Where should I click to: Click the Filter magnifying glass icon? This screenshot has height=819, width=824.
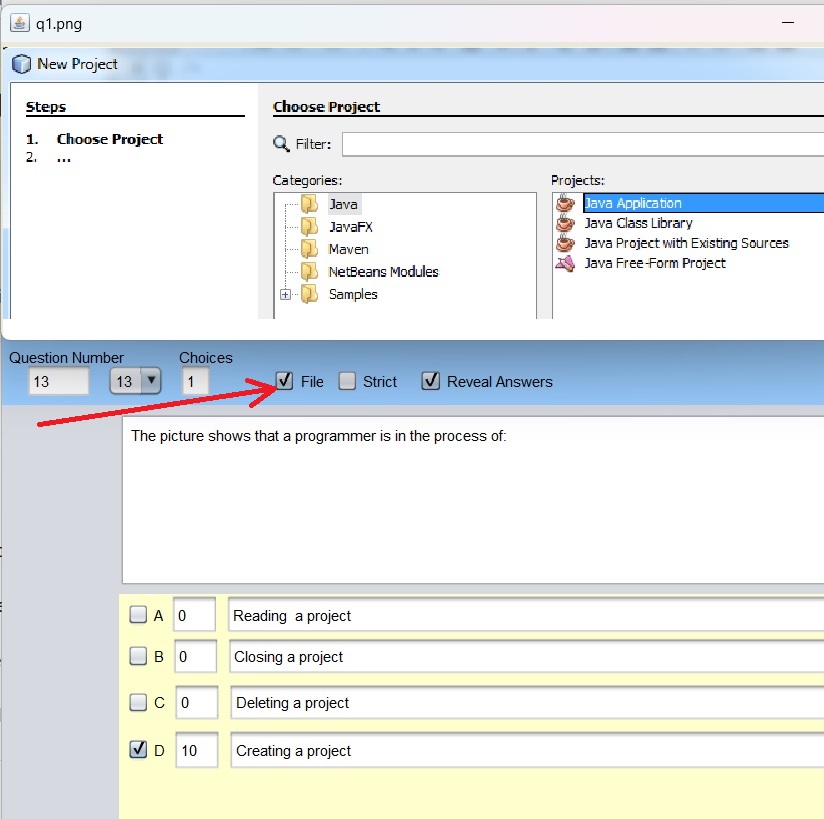(x=281, y=144)
